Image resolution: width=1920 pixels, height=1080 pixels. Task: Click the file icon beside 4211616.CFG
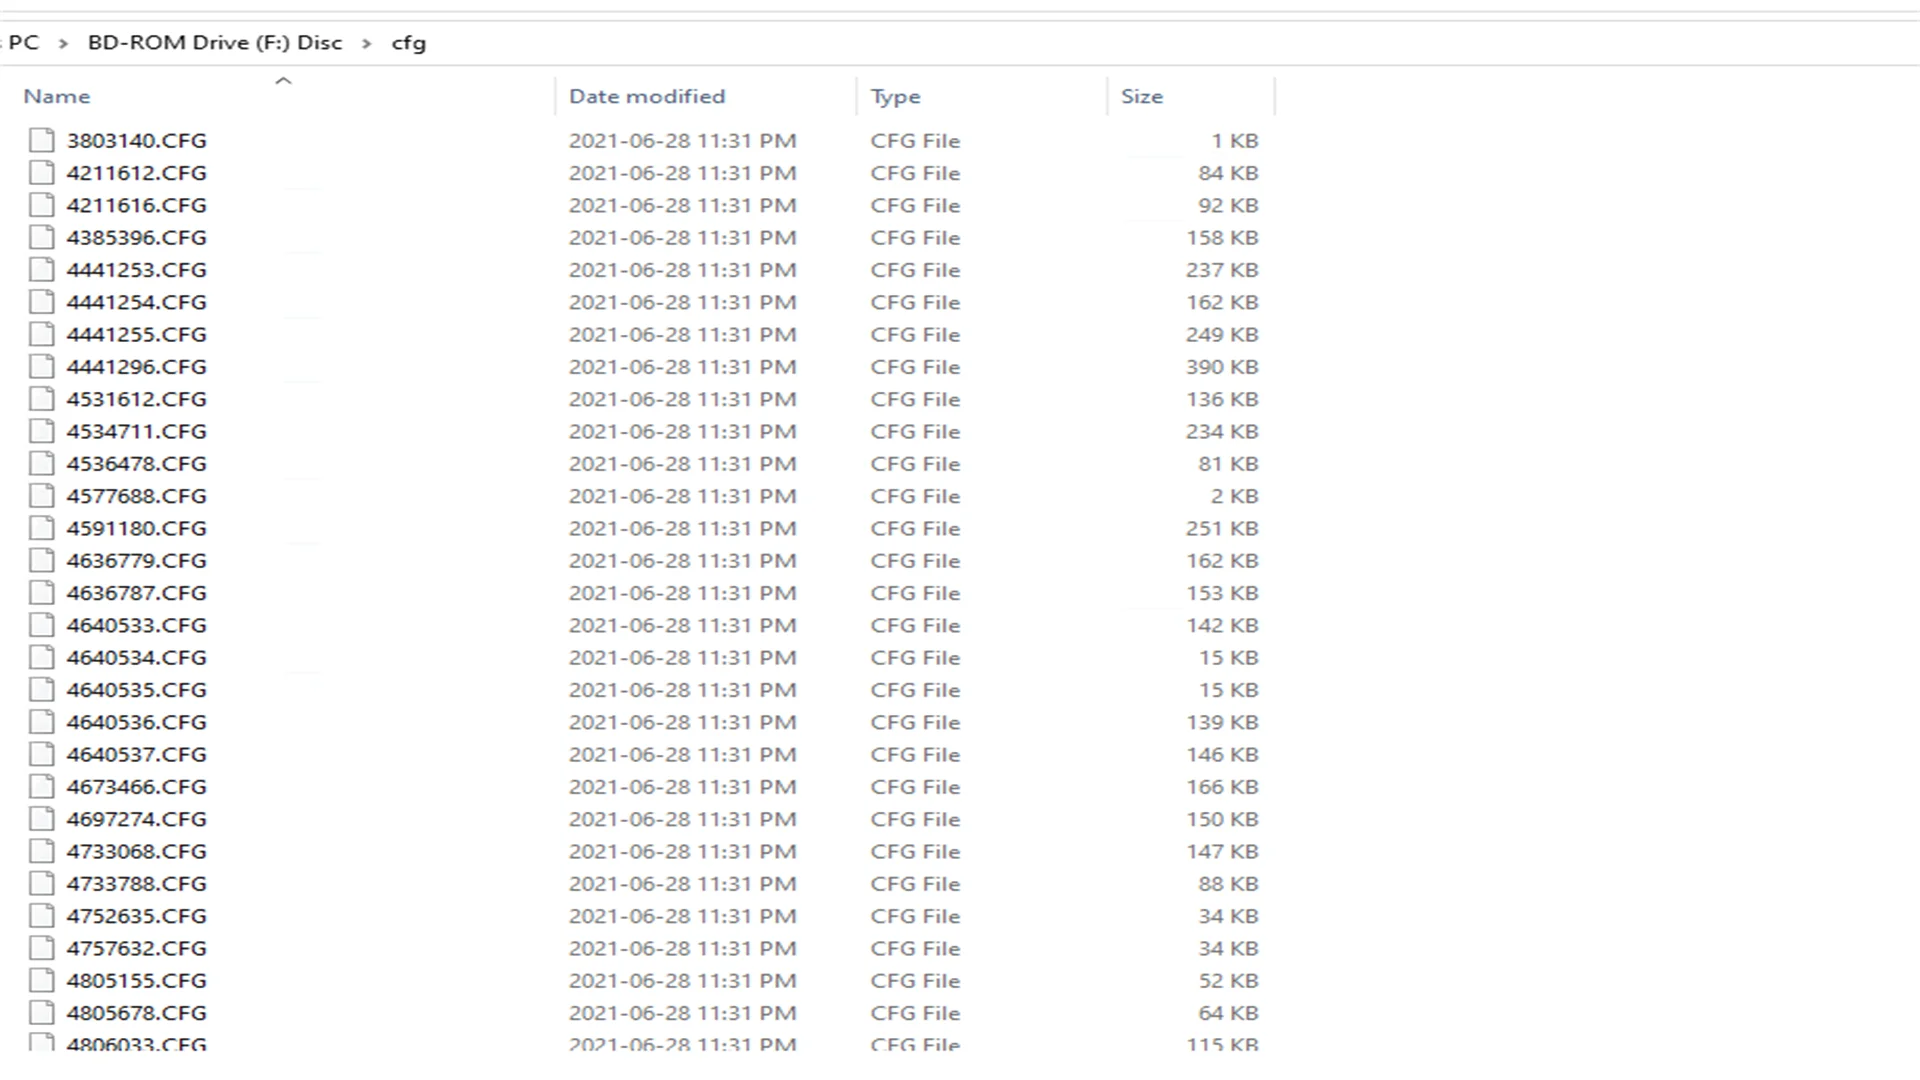42,205
